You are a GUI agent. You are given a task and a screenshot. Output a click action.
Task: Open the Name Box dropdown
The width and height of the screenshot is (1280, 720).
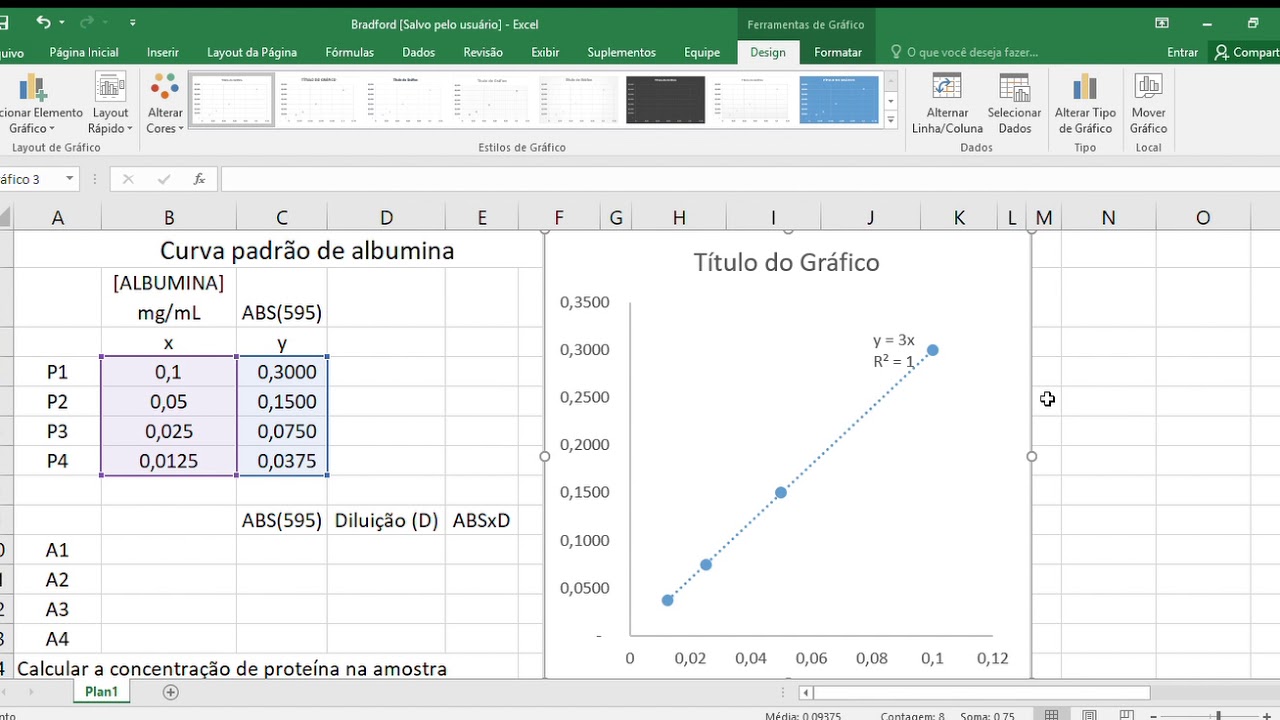pos(70,179)
